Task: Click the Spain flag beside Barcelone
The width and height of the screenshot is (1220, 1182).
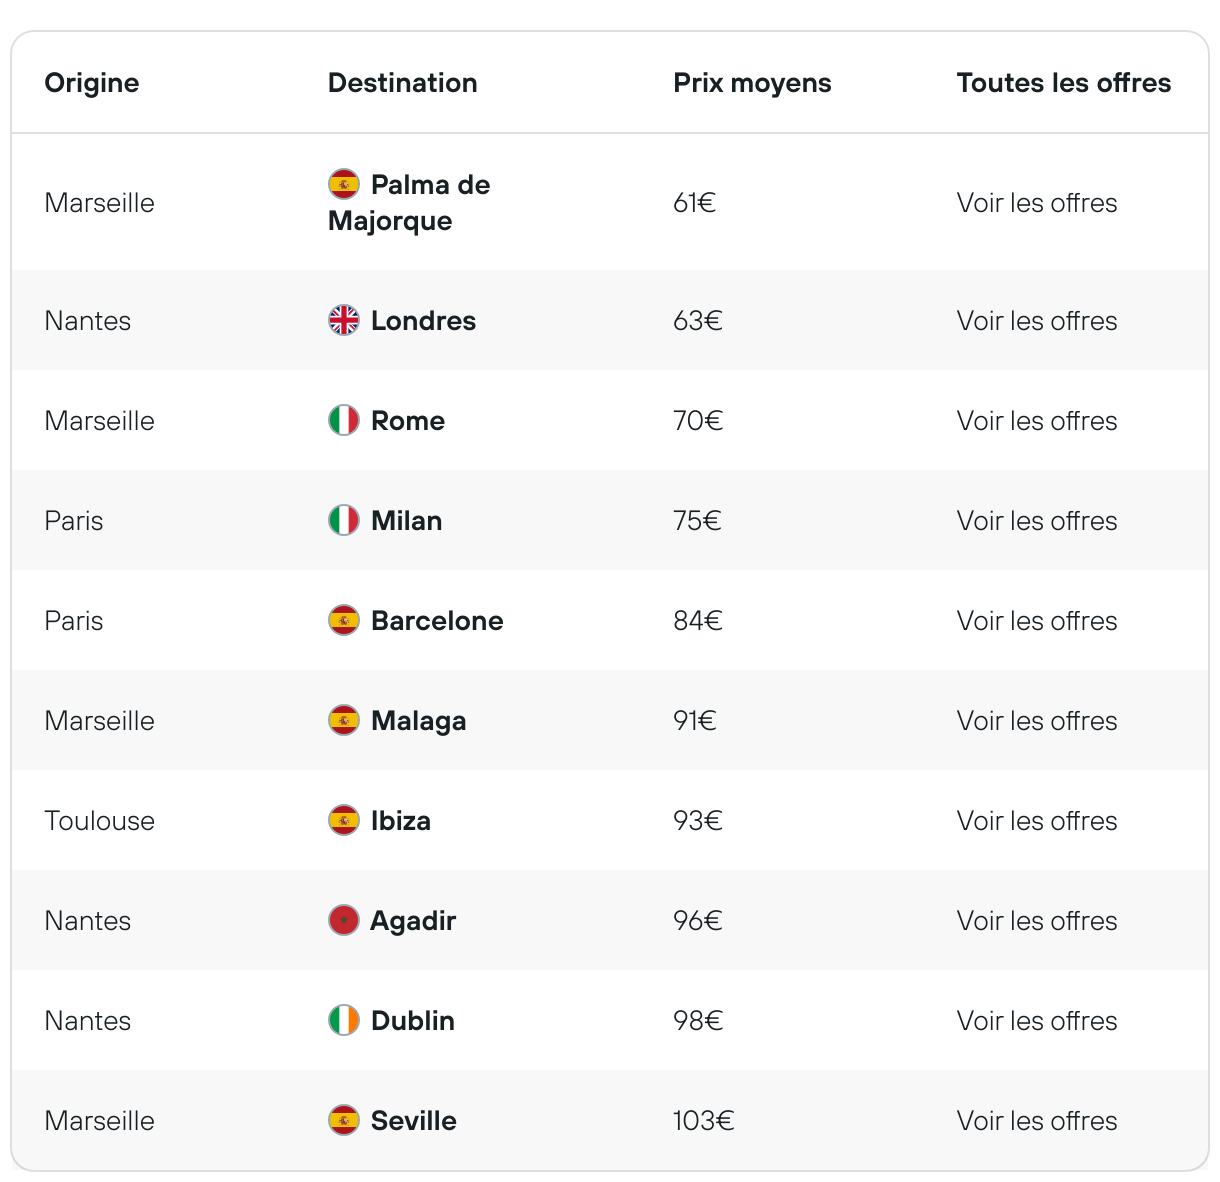Action: point(343,620)
